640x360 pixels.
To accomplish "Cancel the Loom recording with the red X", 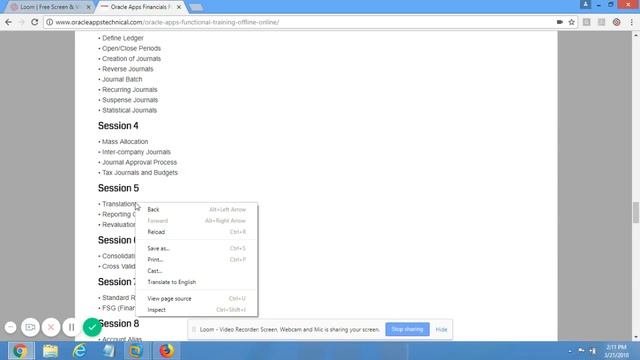I will point(51,327).
